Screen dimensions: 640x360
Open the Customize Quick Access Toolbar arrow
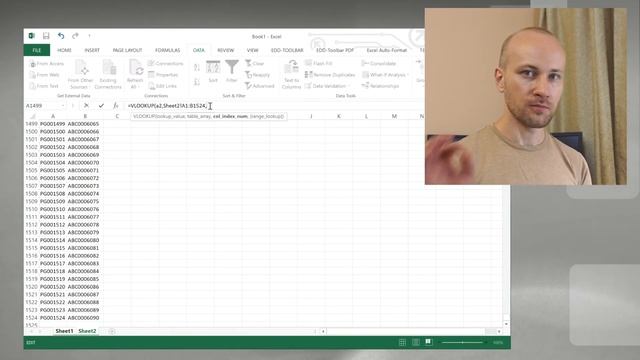[89, 36]
